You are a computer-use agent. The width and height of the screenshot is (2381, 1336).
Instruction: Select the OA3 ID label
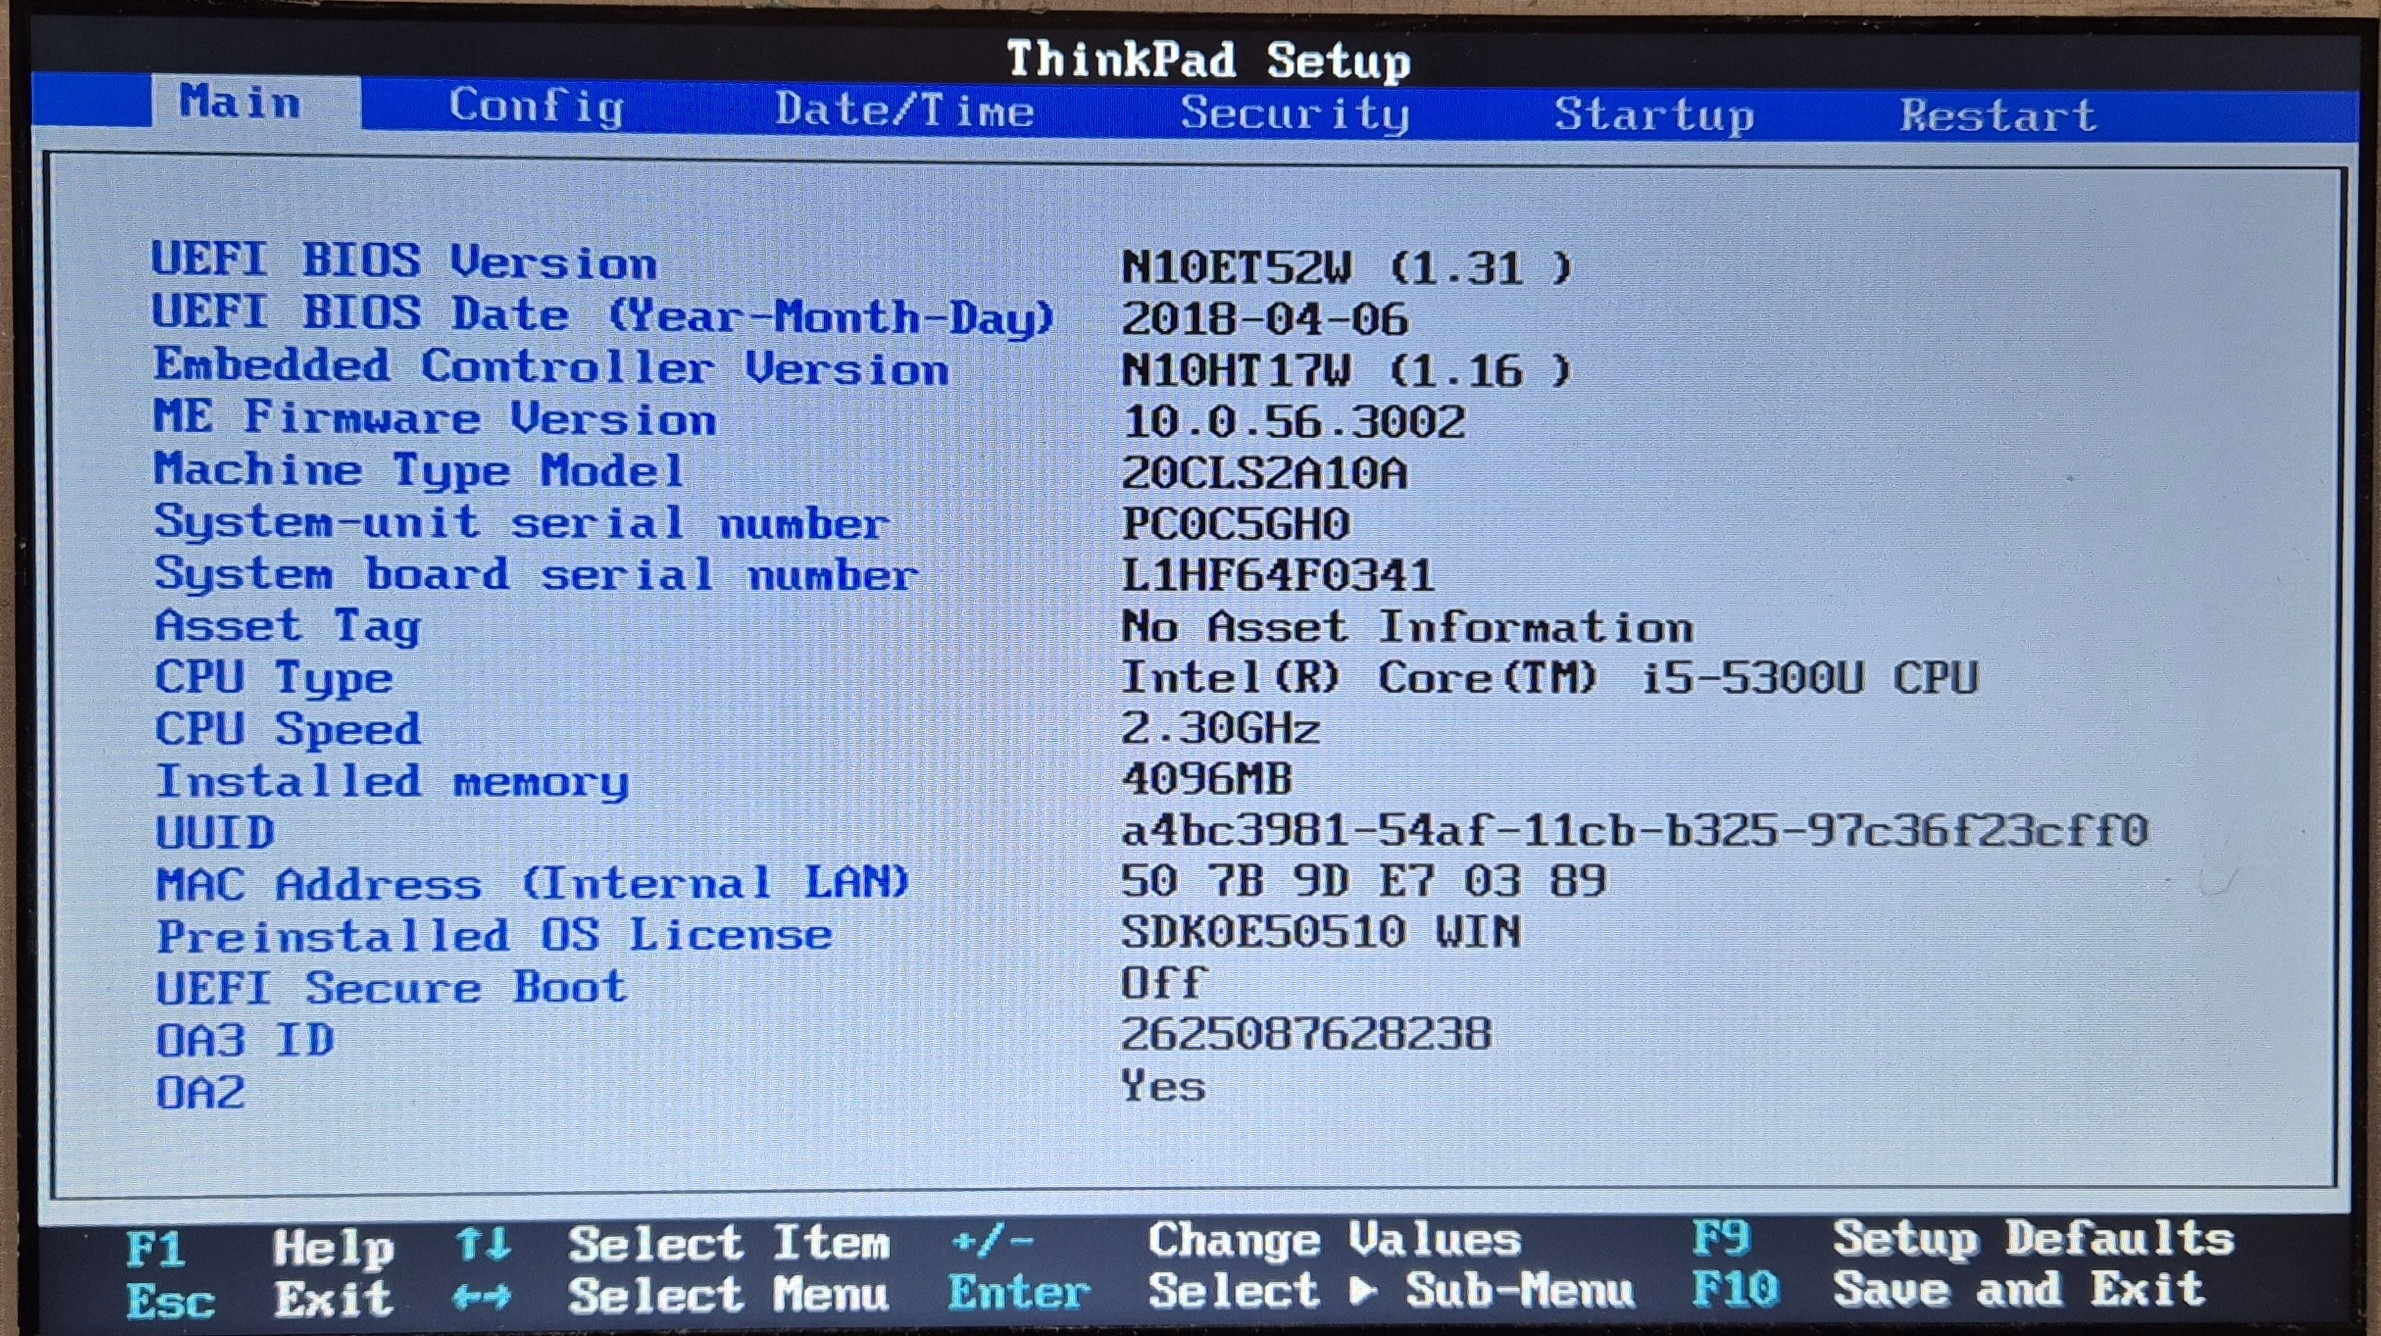pos(245,1040)
